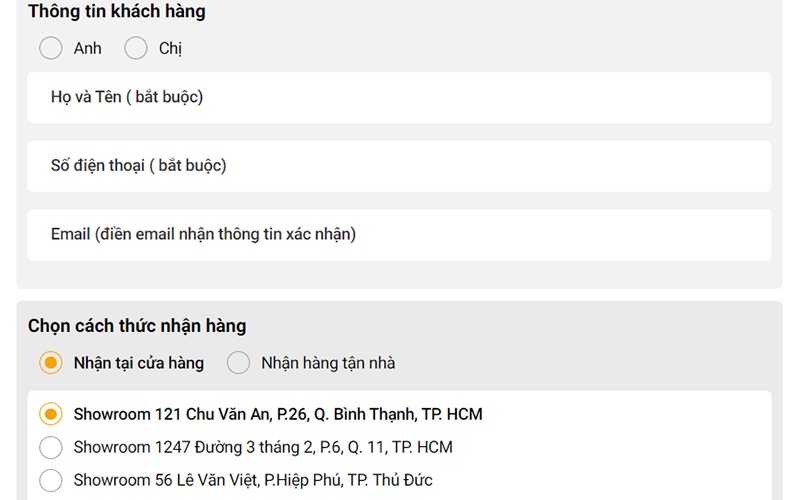This screenshot has width=800, height=500.
Task: Select the Anh radio button circle
Action: point(50,48)
